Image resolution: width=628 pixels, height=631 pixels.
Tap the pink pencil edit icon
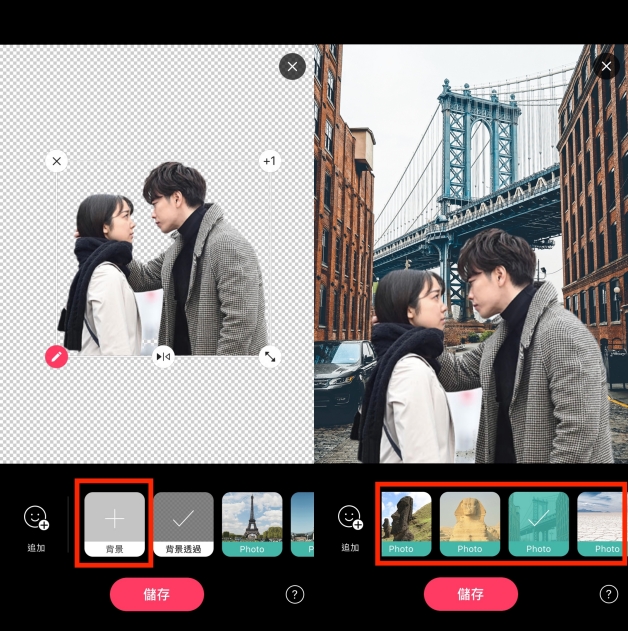pyautogui.click(x=56, y=355)
